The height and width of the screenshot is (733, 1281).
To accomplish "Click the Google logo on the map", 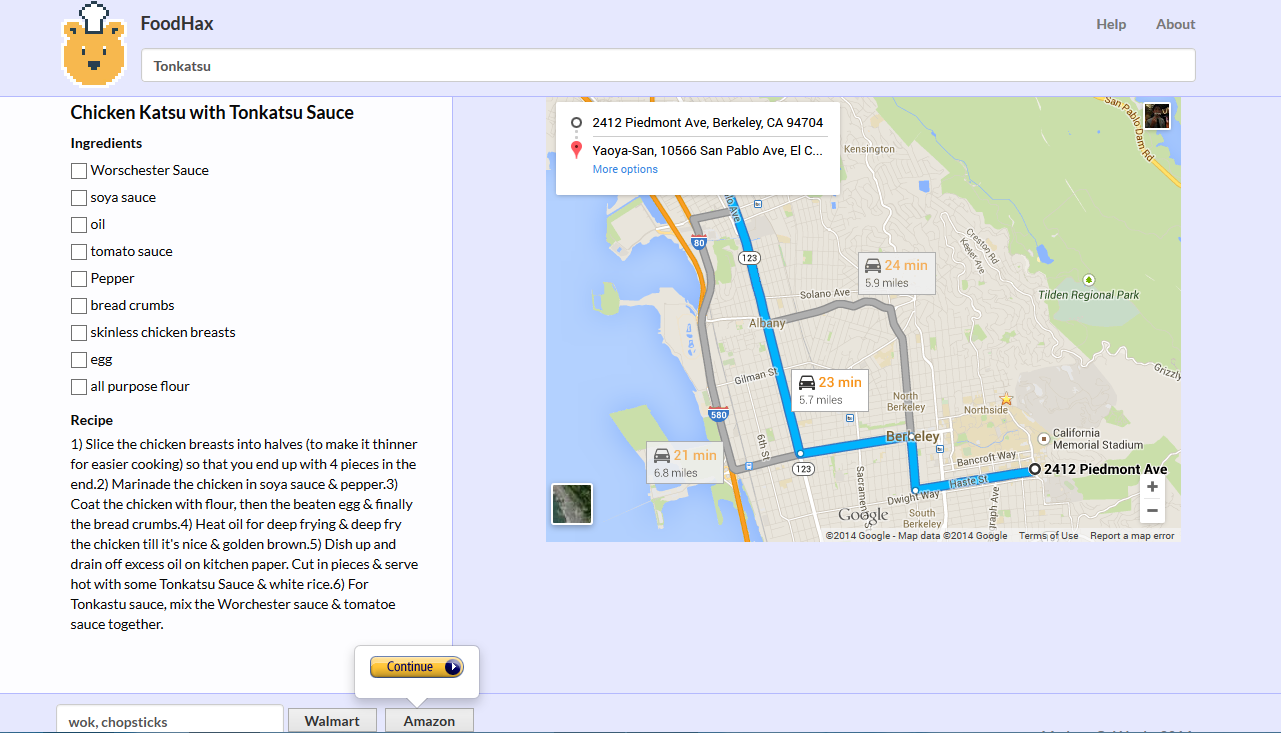I will click(x=863, y=515).
